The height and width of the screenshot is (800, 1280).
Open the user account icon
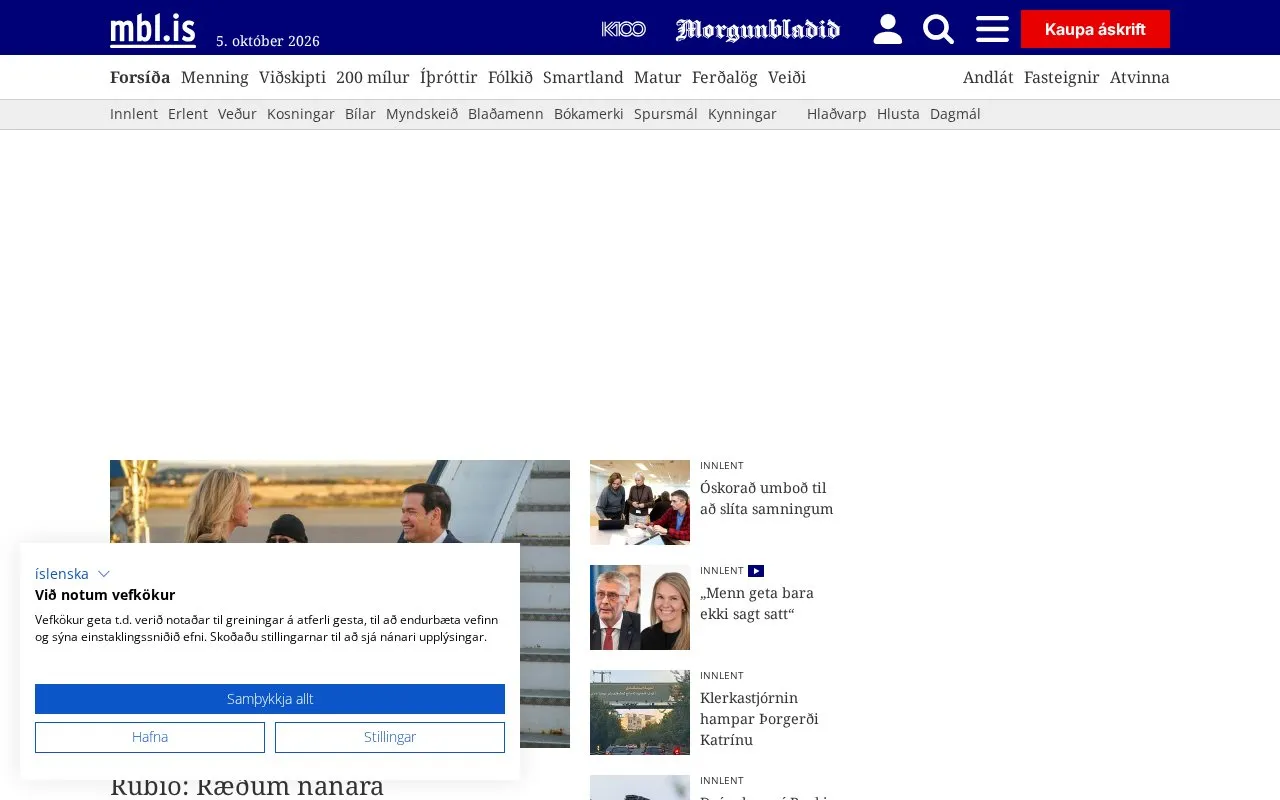(887, 29)
